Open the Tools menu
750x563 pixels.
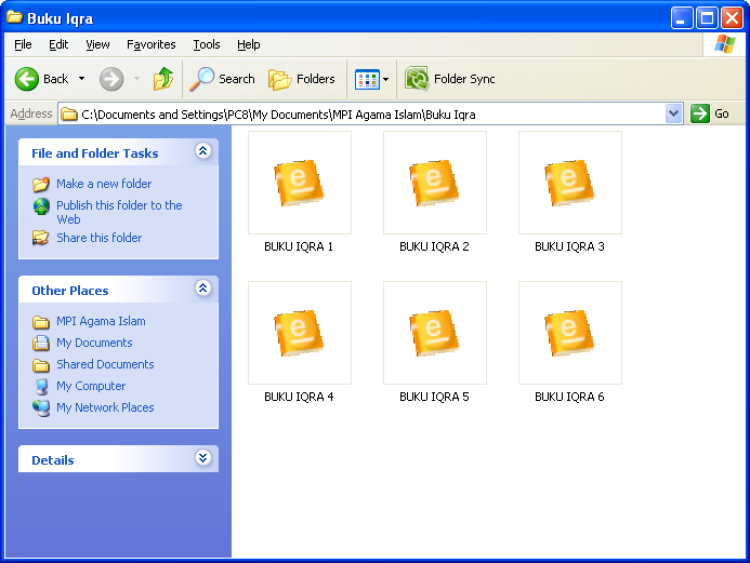pyautogui.click(x=207, y=44)
